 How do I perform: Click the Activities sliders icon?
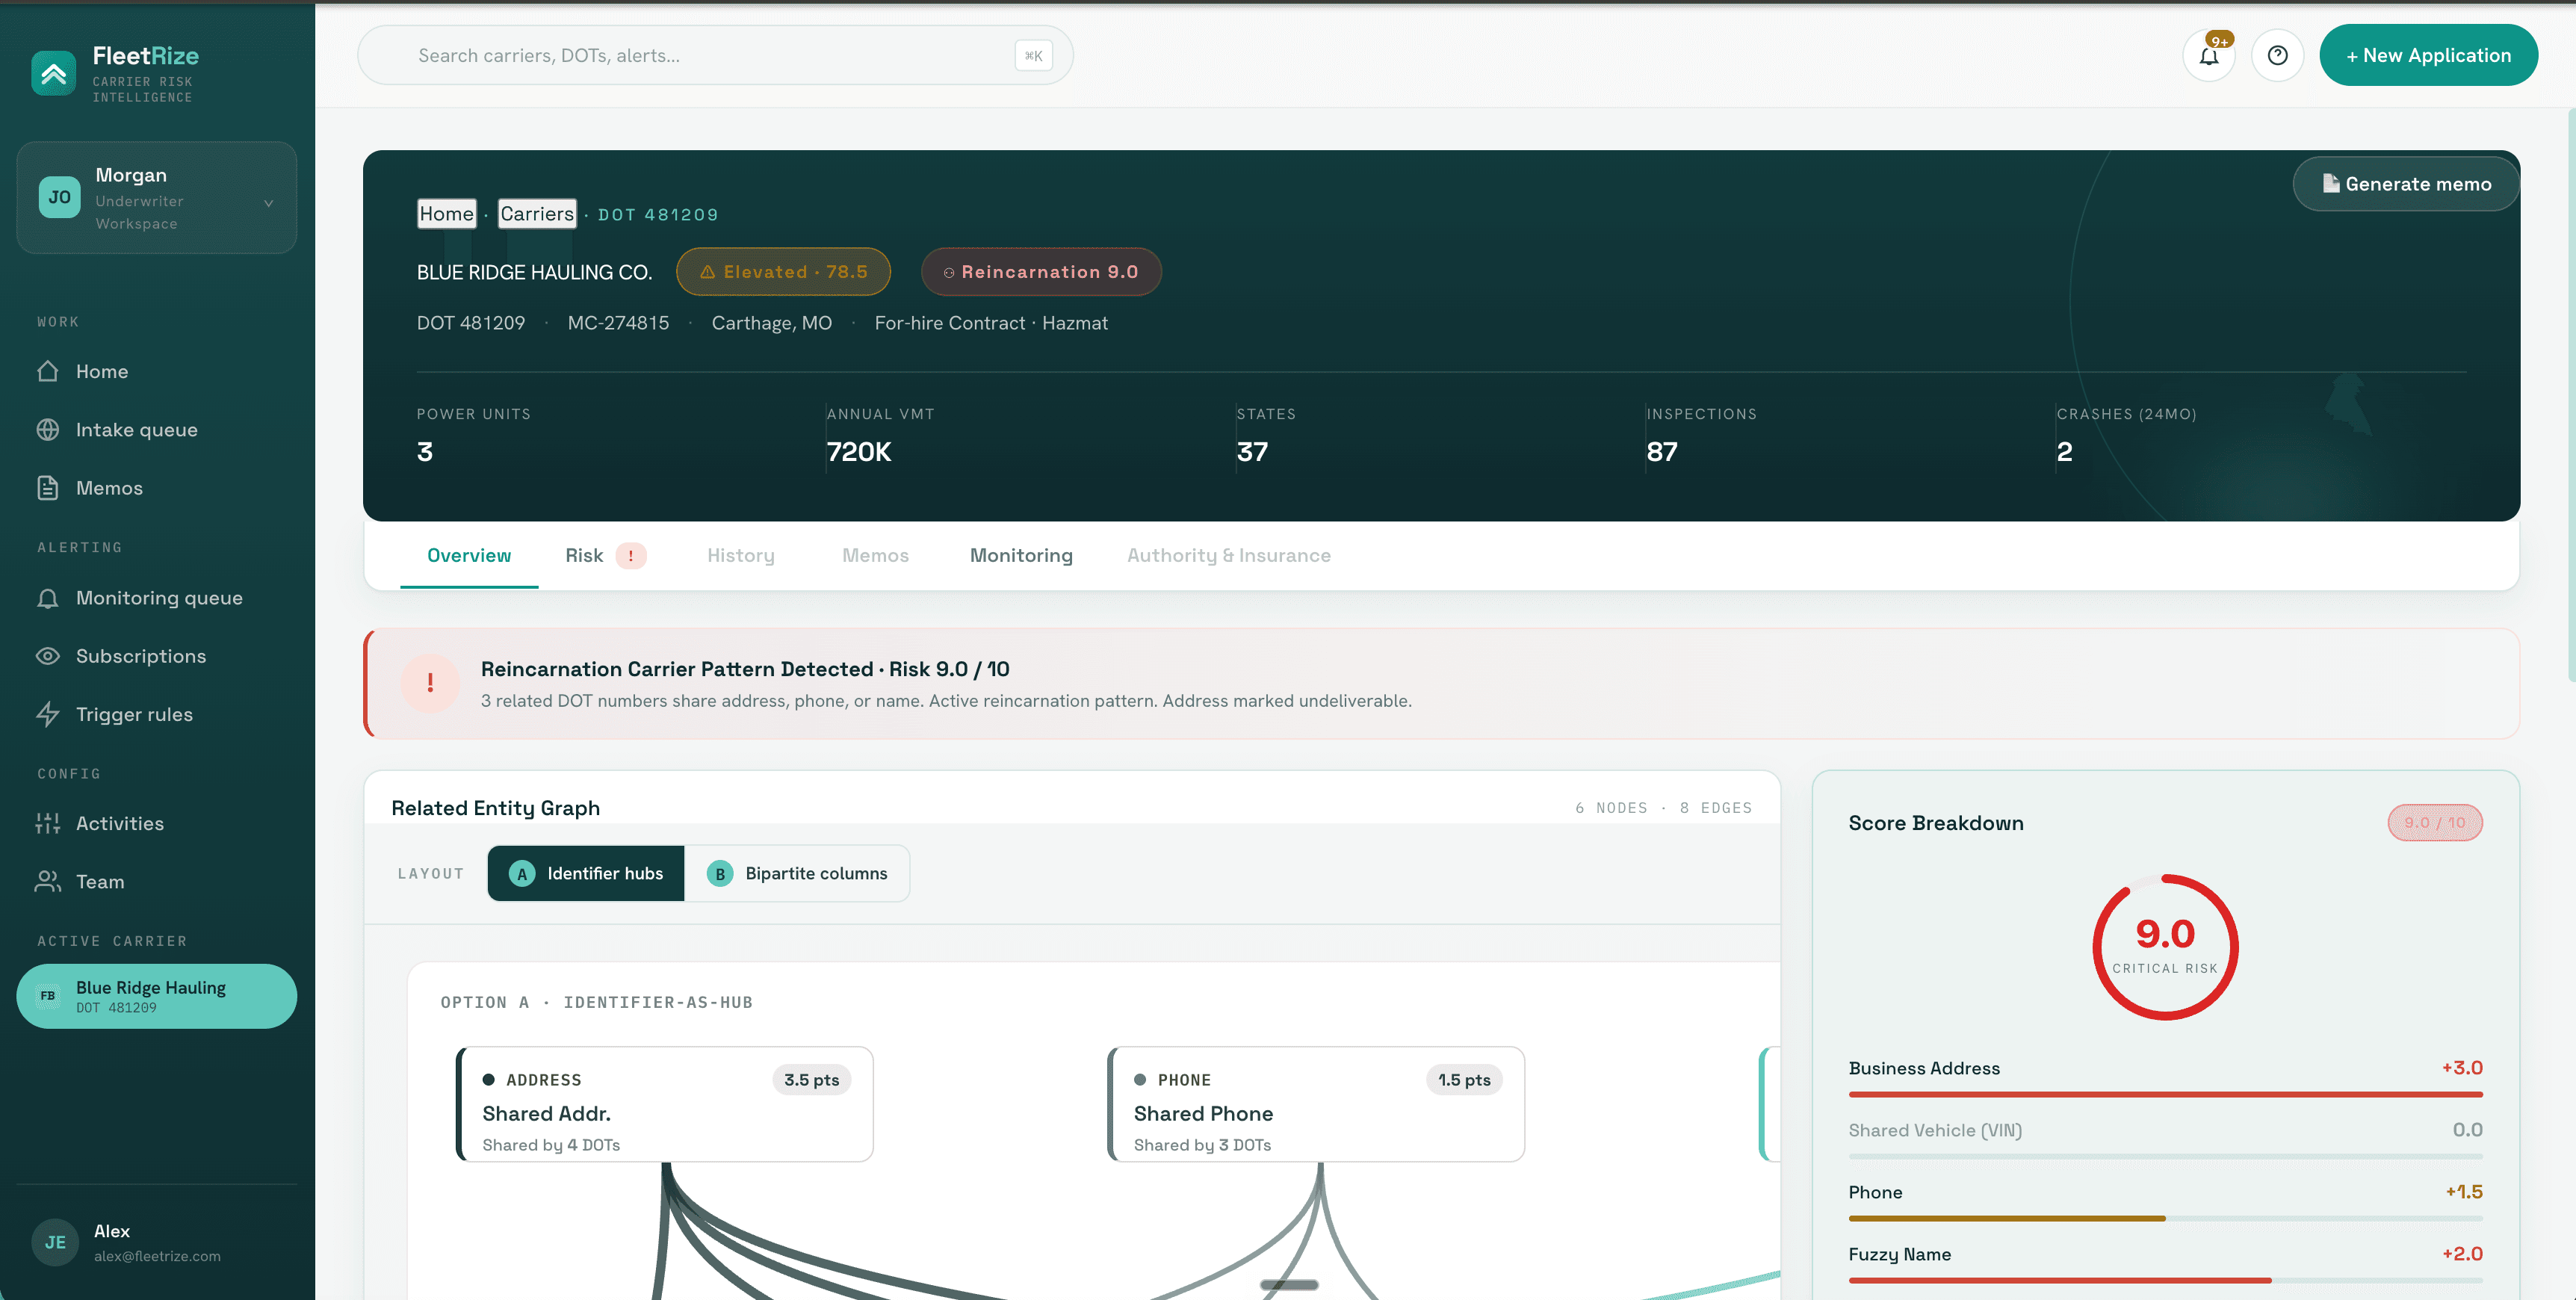click(48, 823)
